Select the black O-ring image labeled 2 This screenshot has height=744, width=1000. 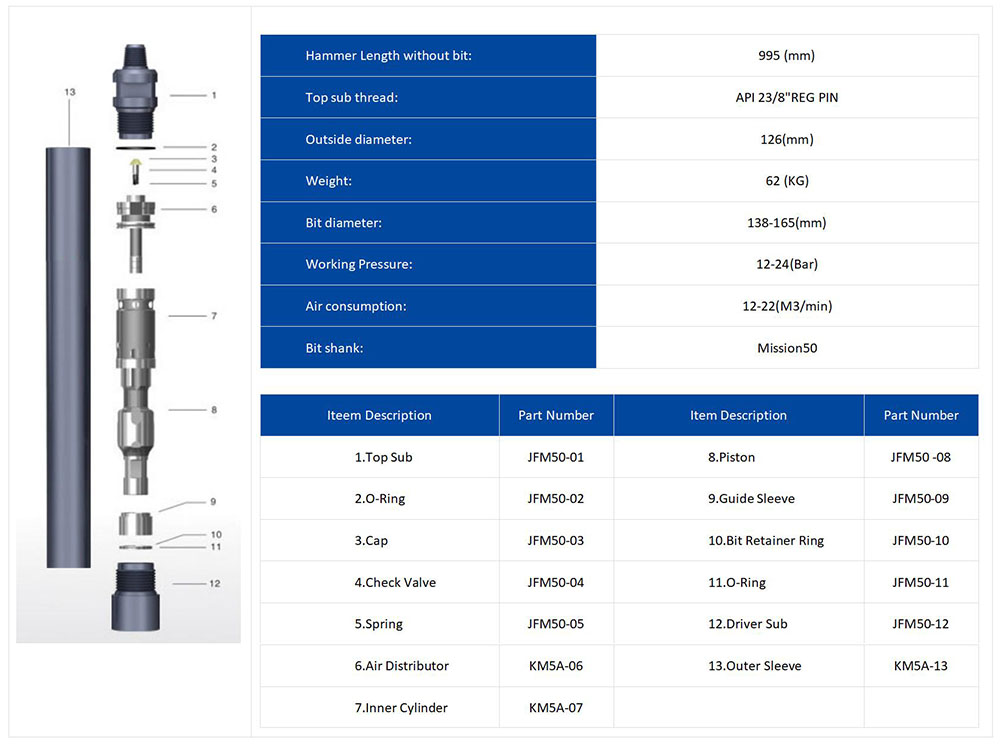(x=137, y=148)
